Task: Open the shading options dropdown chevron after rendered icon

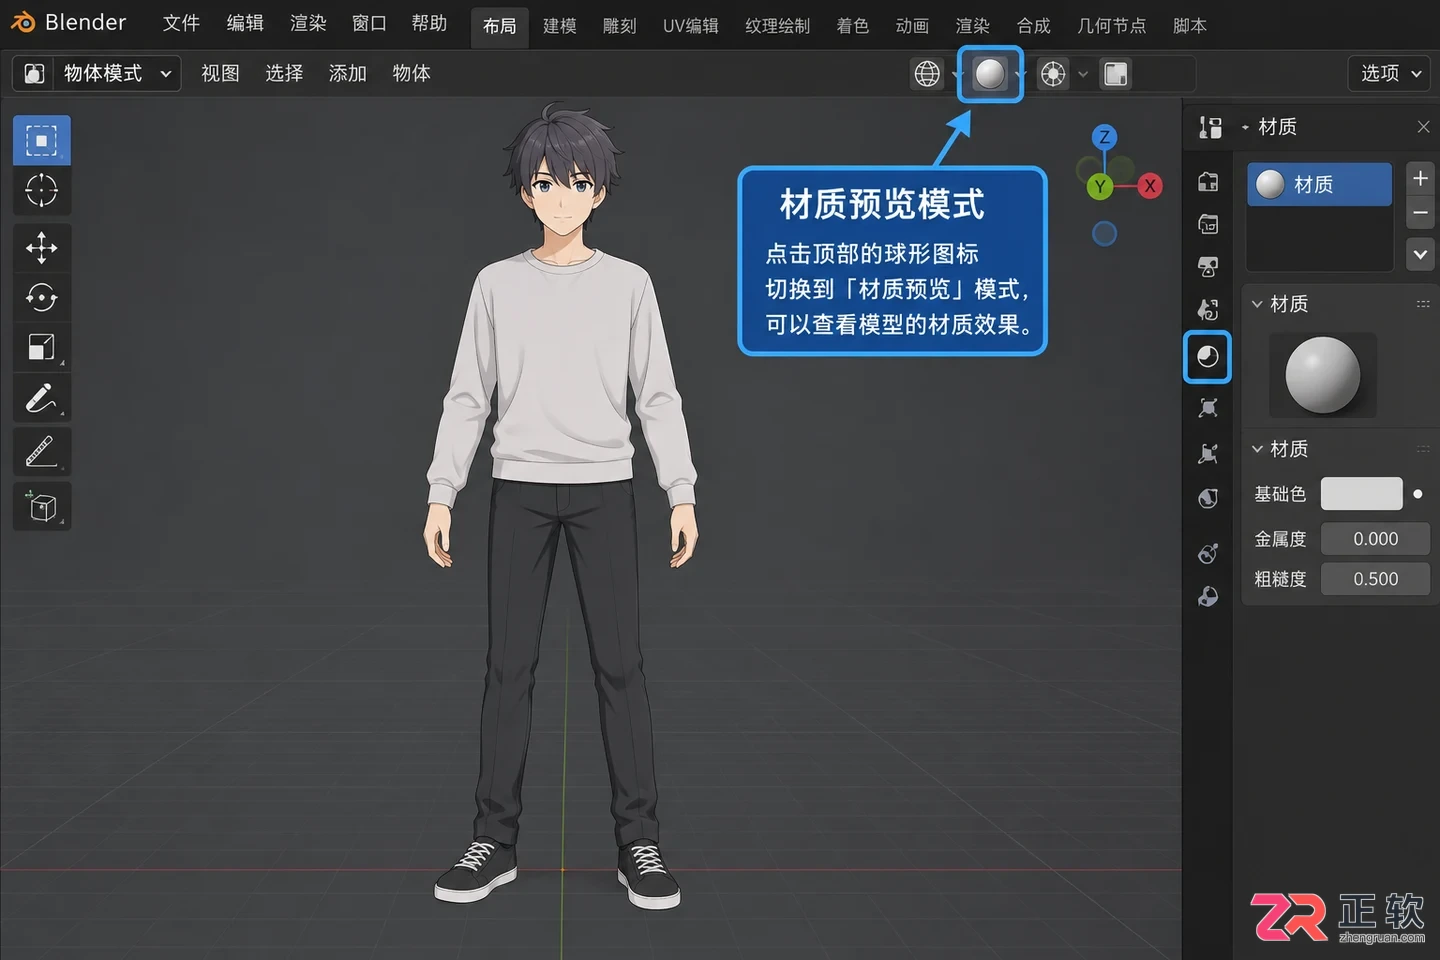Action: click(x=1083, y=74)
